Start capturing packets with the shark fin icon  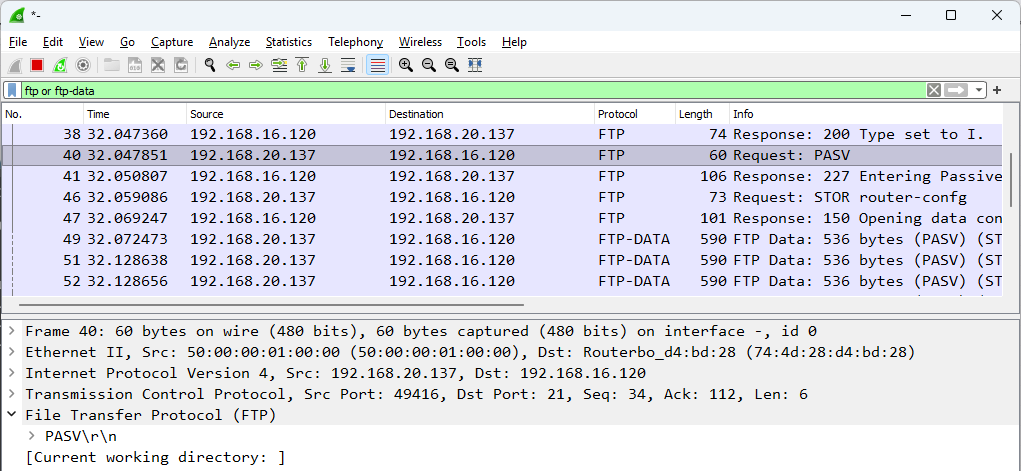pos(15,65)
